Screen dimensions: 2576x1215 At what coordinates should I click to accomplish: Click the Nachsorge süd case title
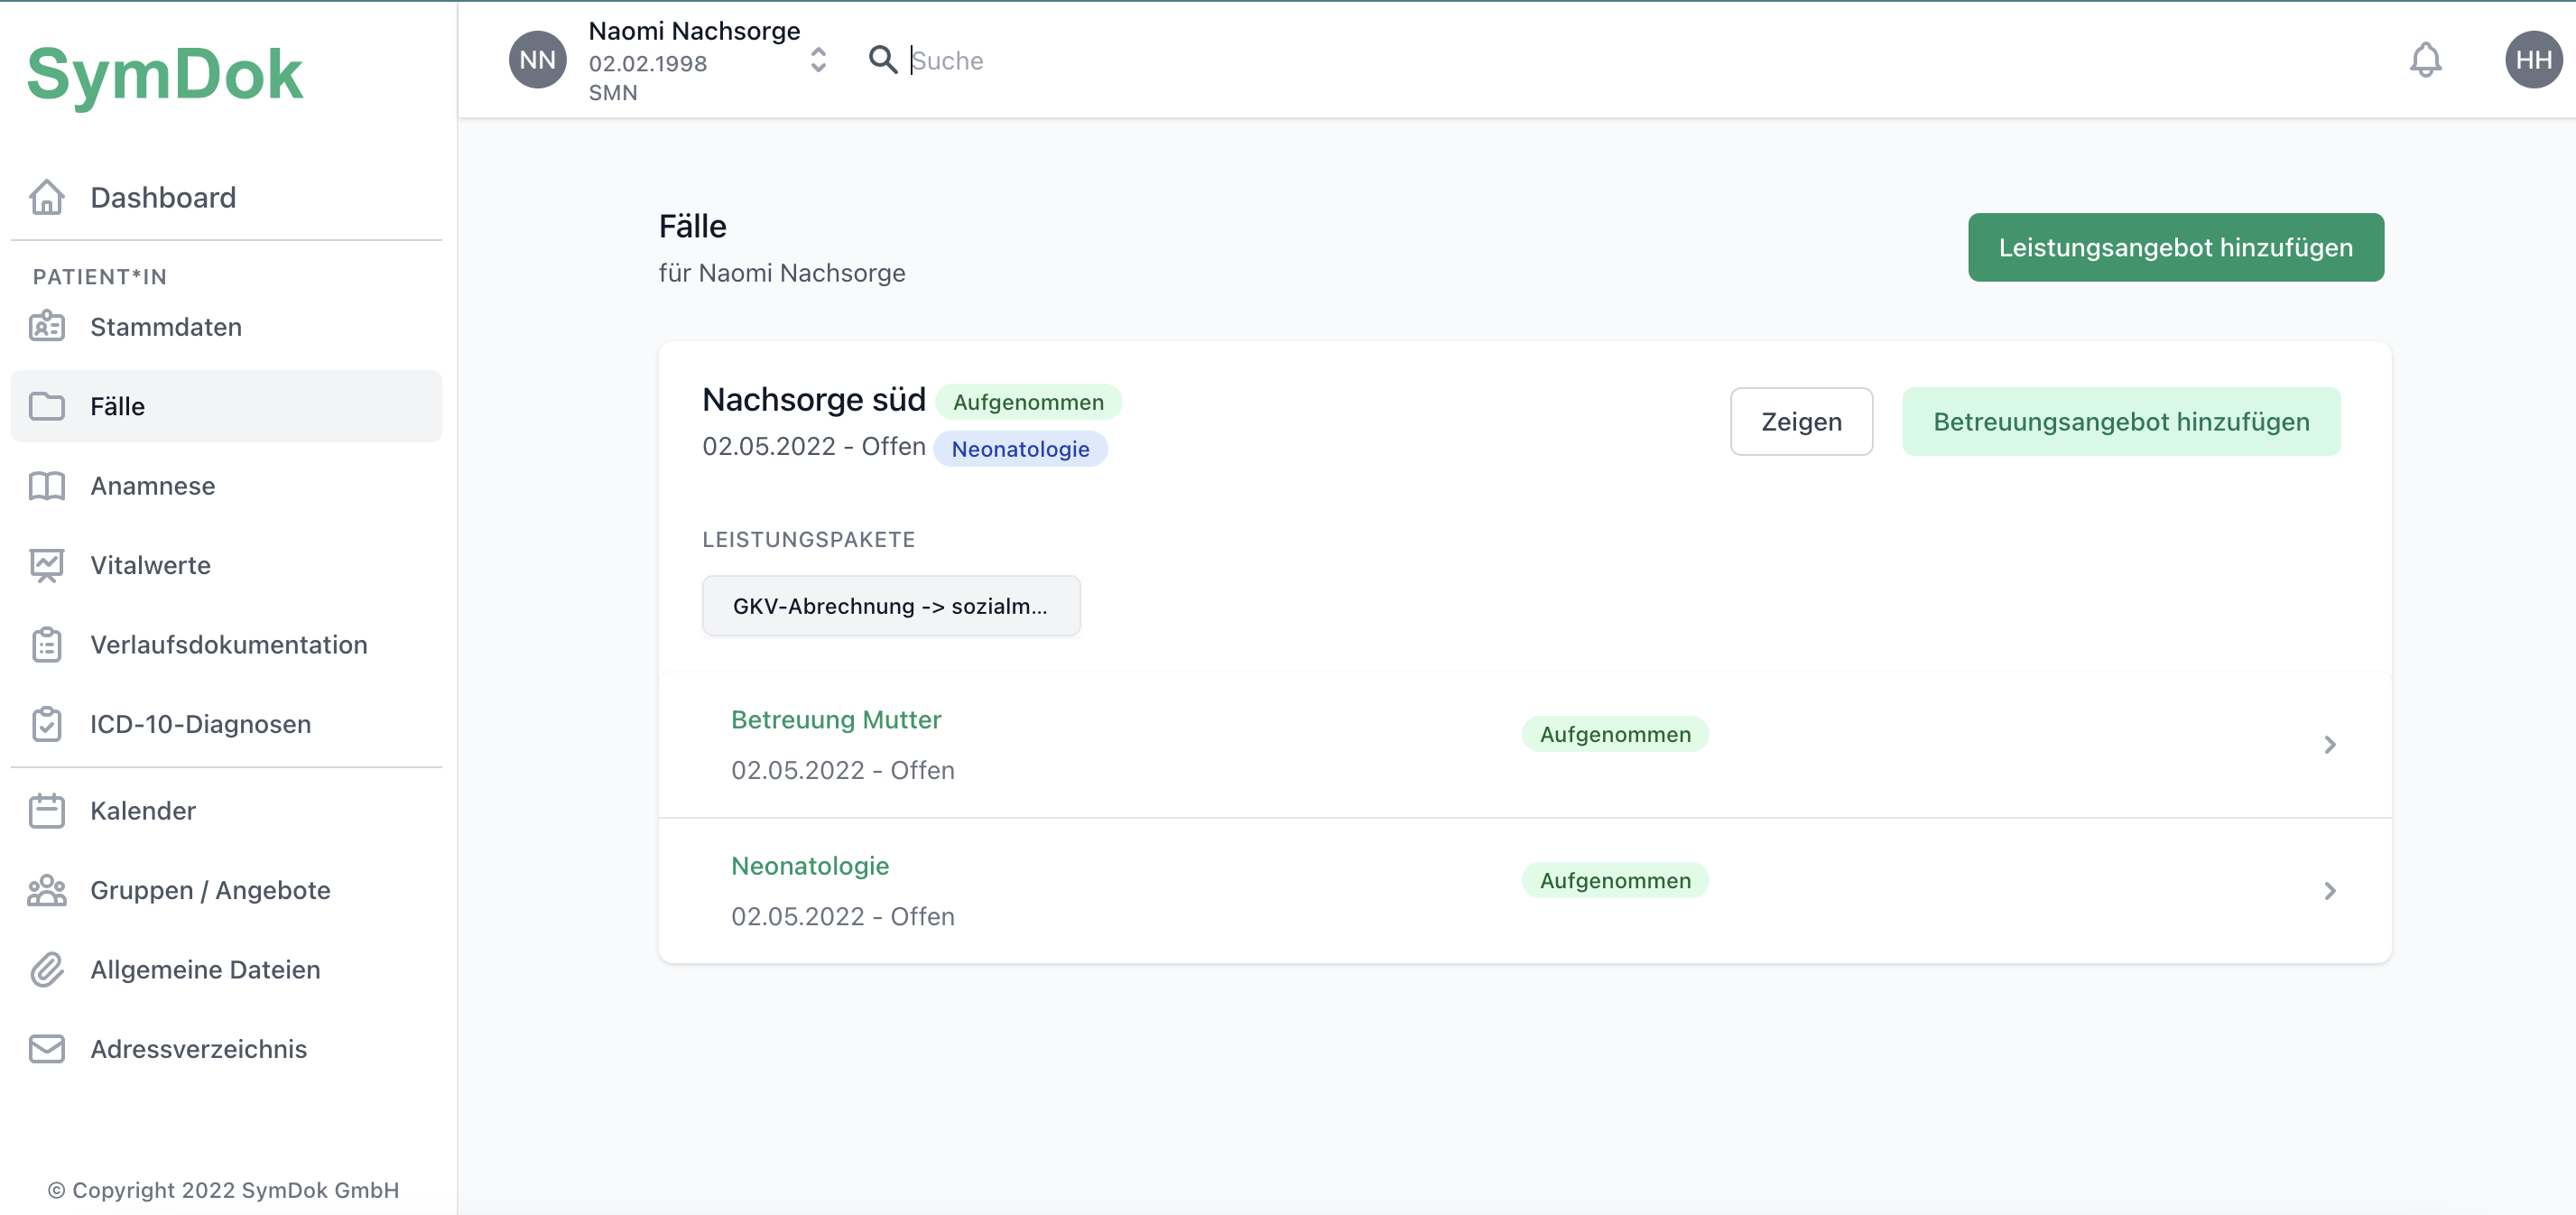814,400
